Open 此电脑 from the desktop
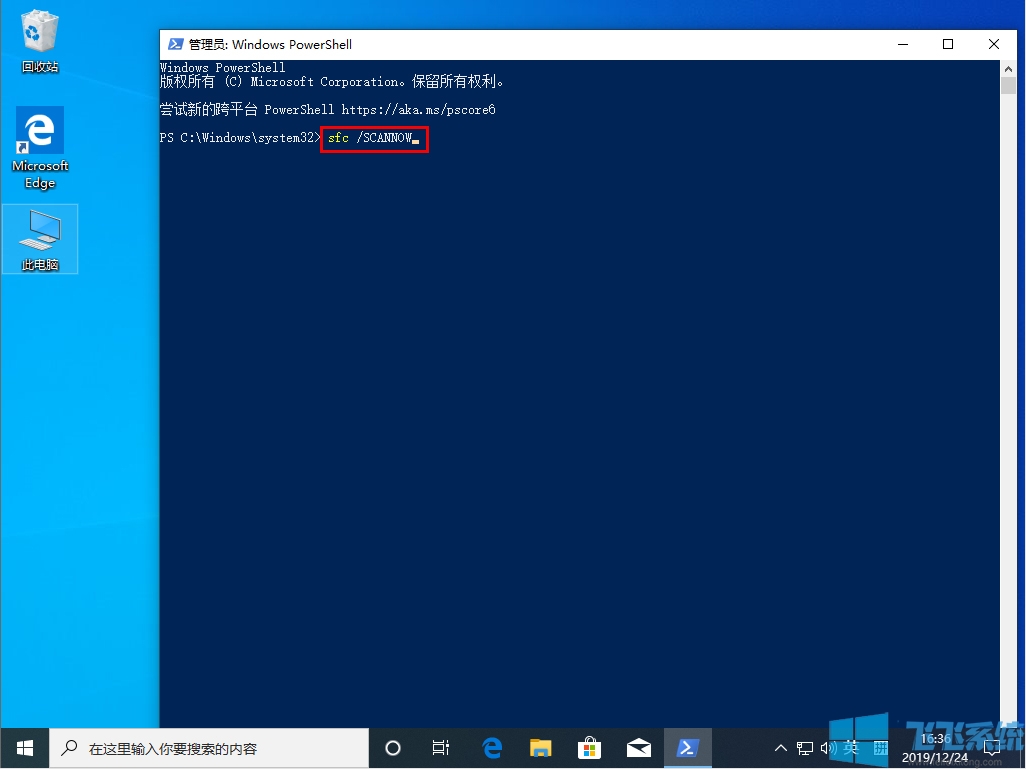The width and height of the screenshot is (1026, 769). [x=39, y=232]
